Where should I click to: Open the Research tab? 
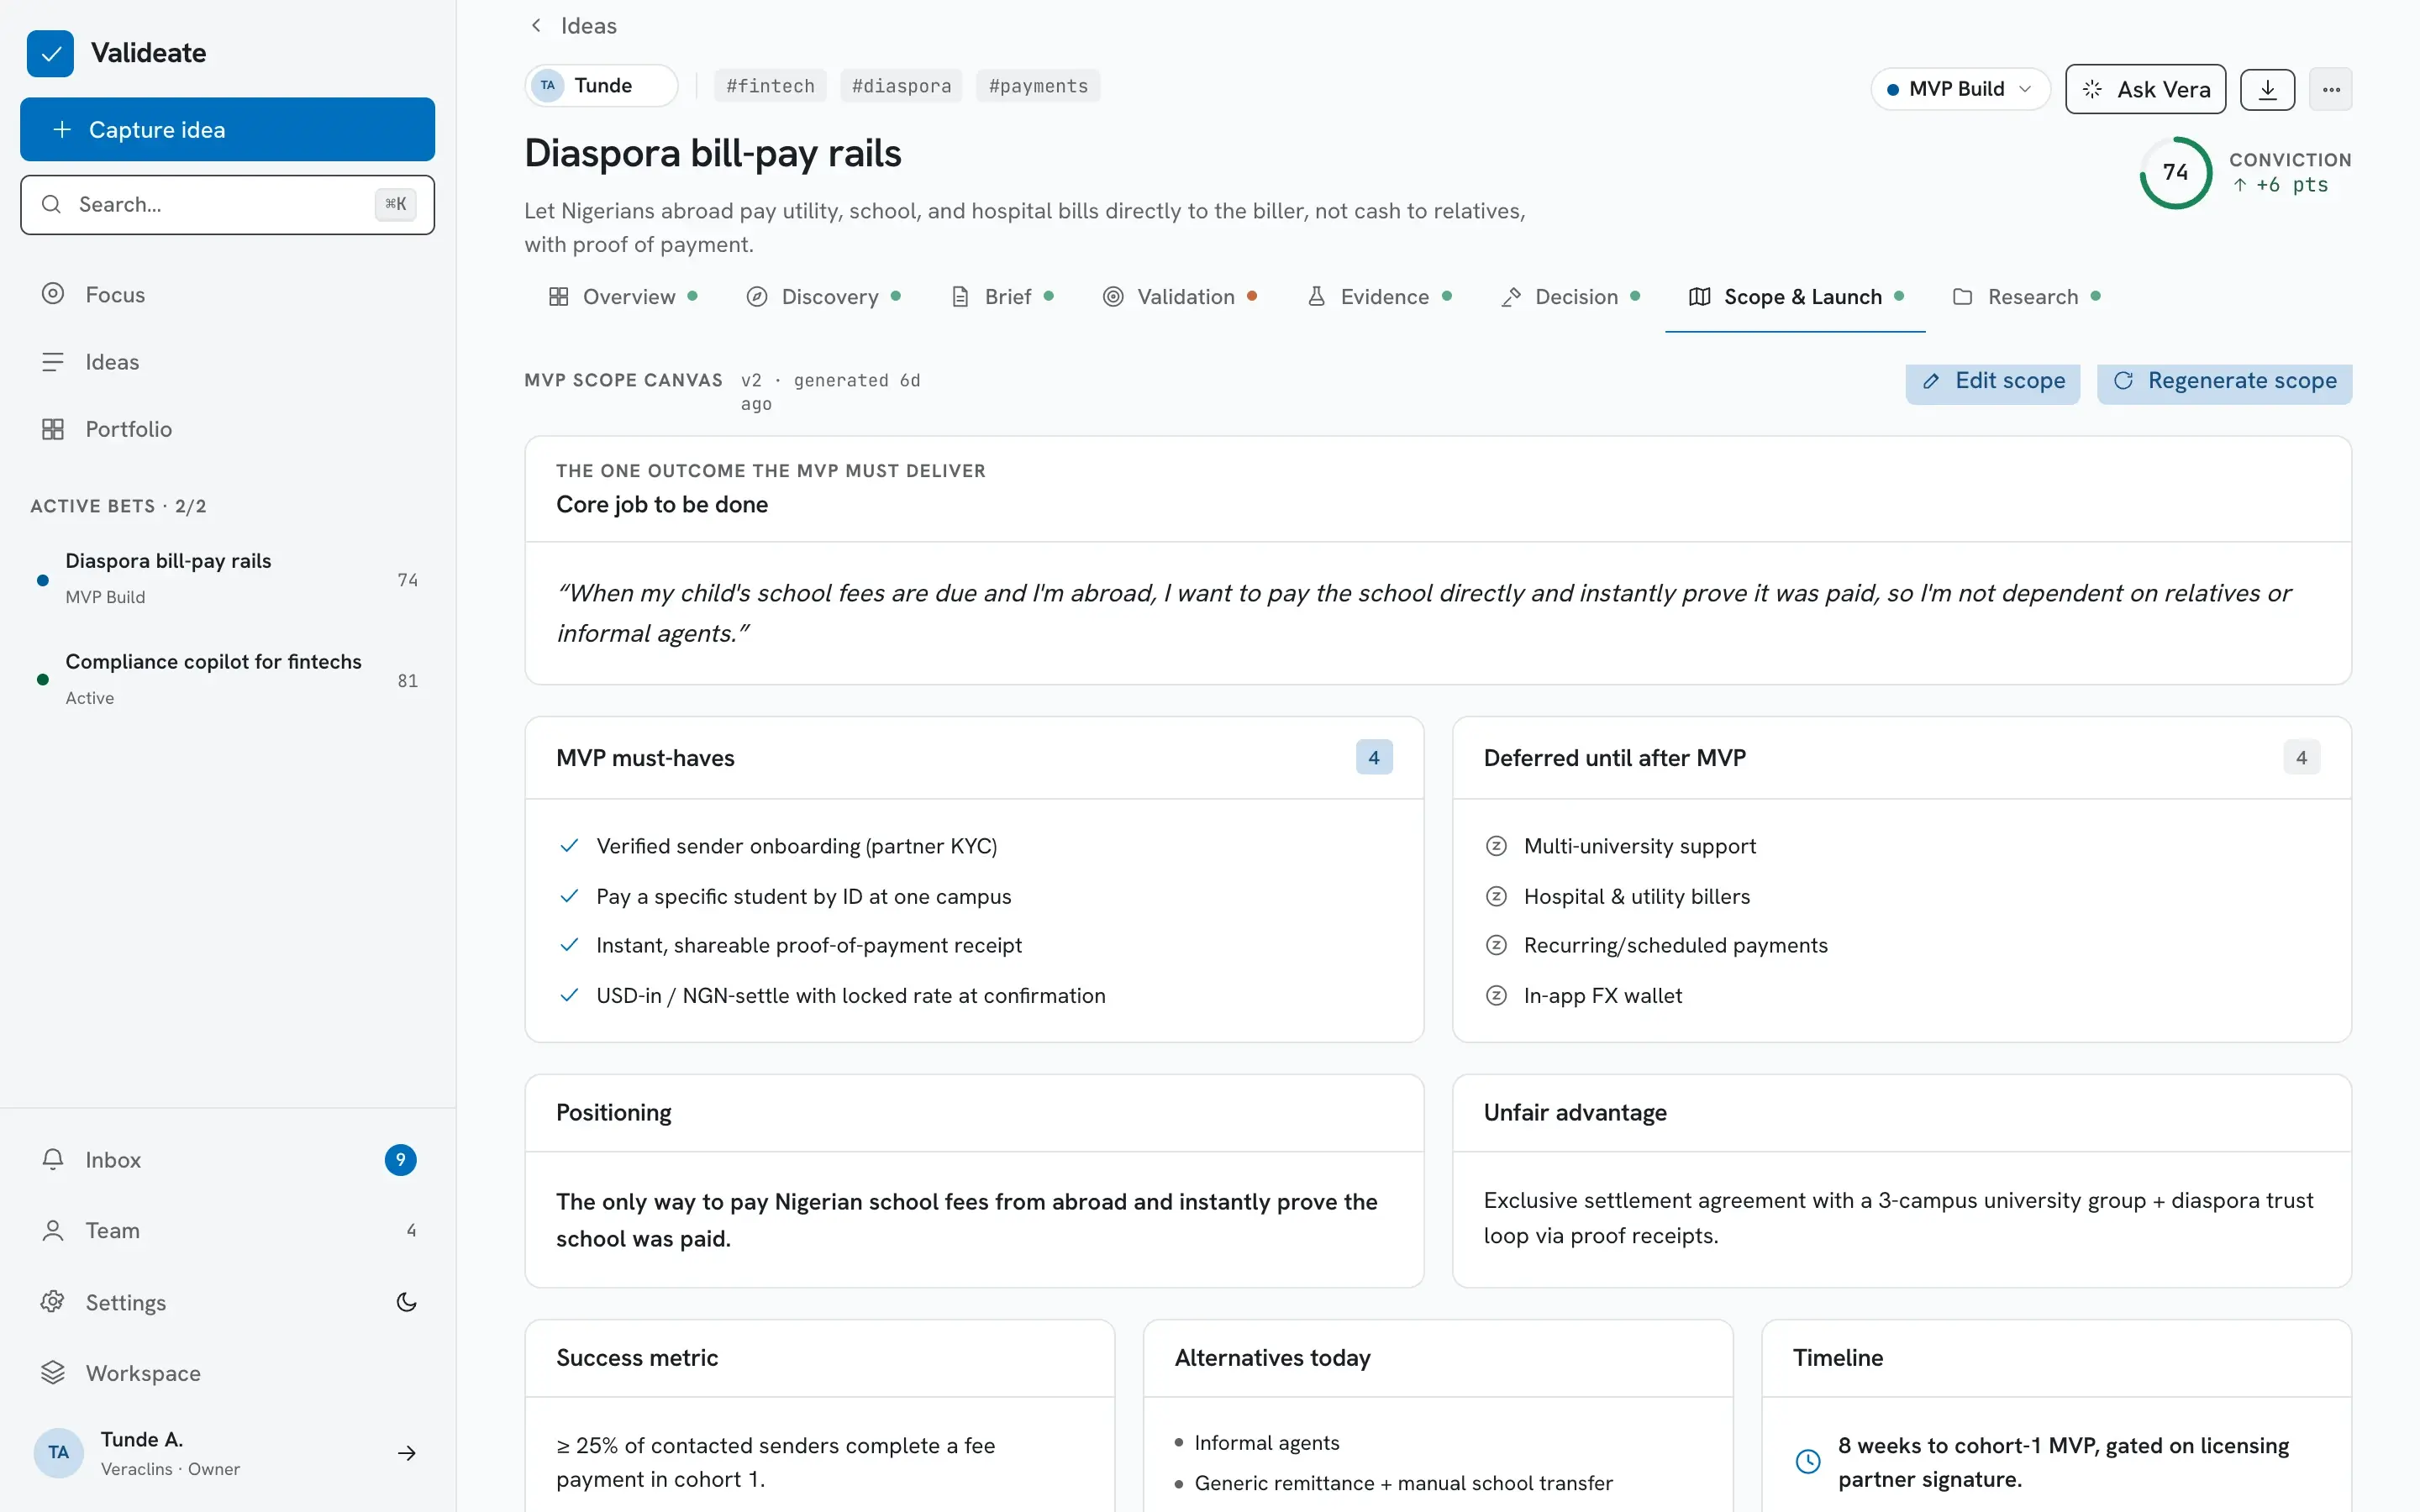click(x=2026, y=297)
